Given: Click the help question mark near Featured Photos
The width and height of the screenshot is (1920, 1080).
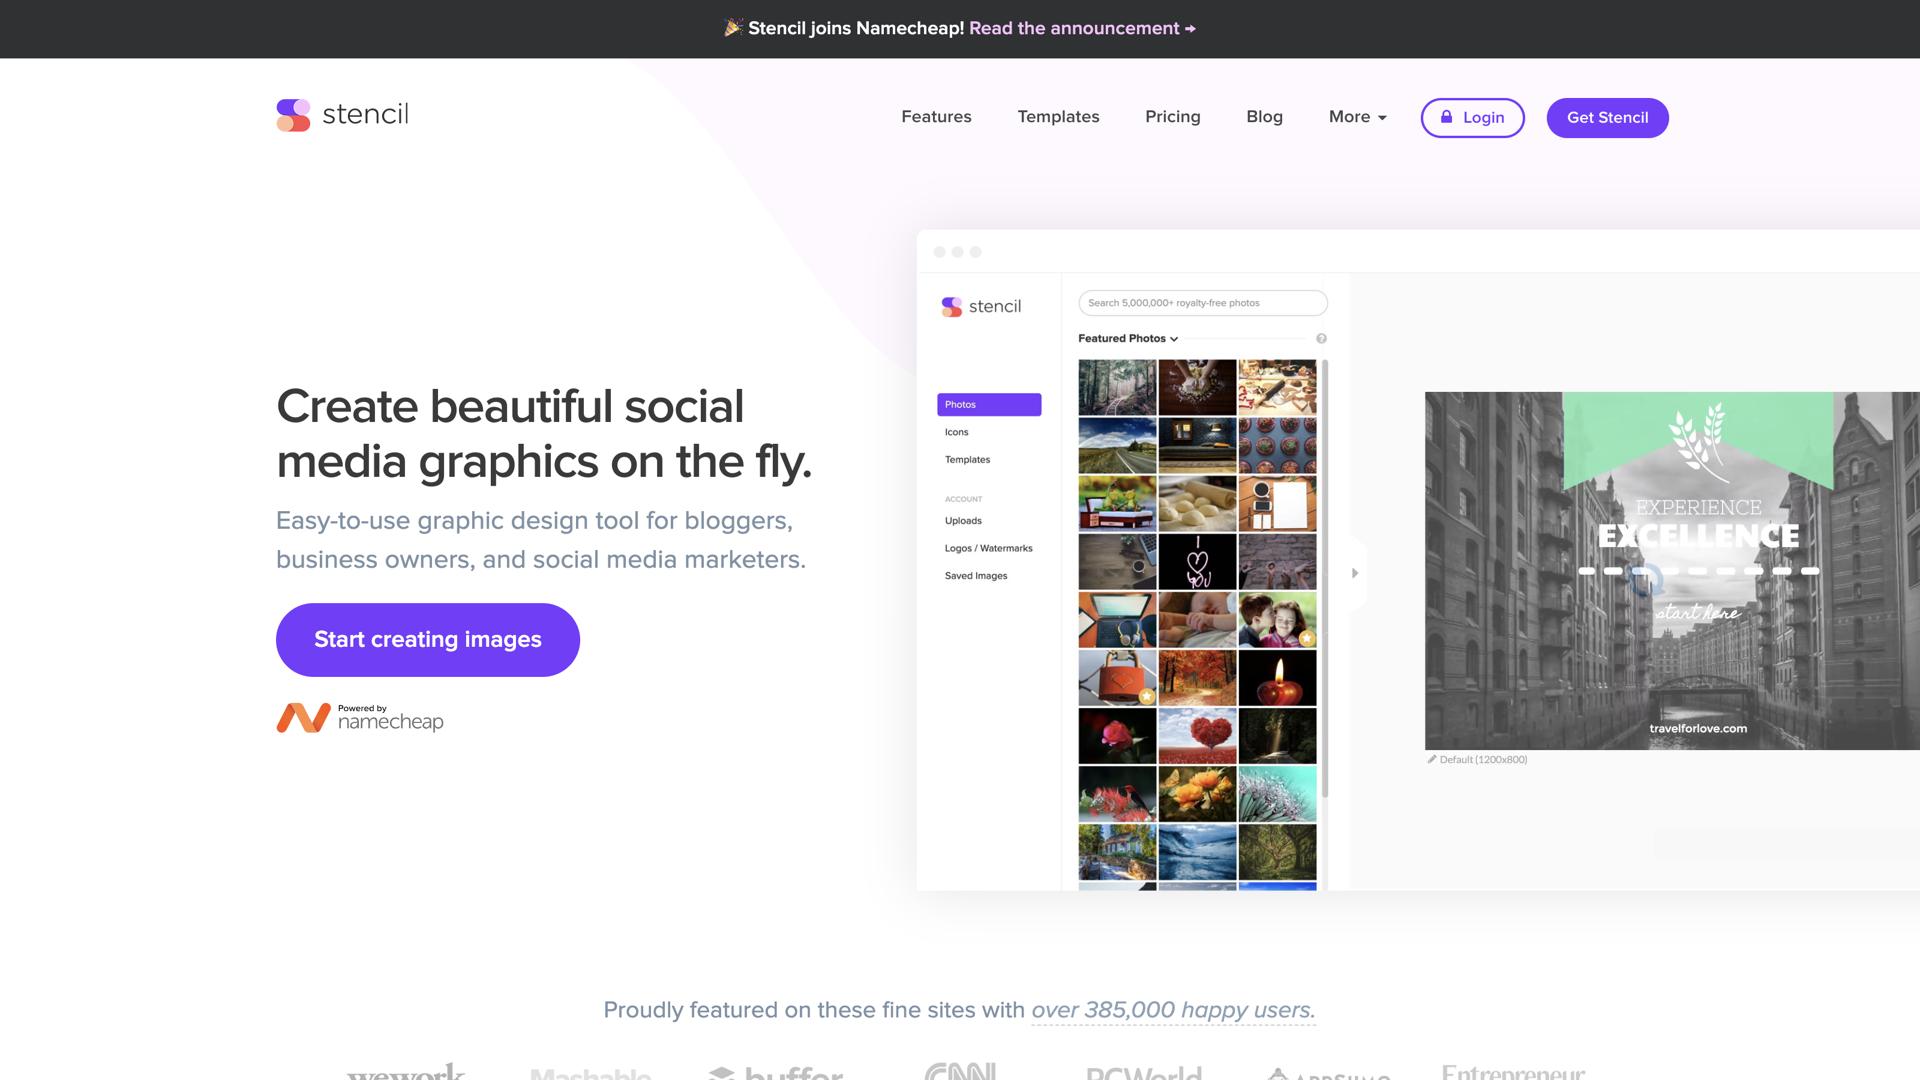Looking at the screenshot, I should pyautogui.click(x=1321, y=339).
